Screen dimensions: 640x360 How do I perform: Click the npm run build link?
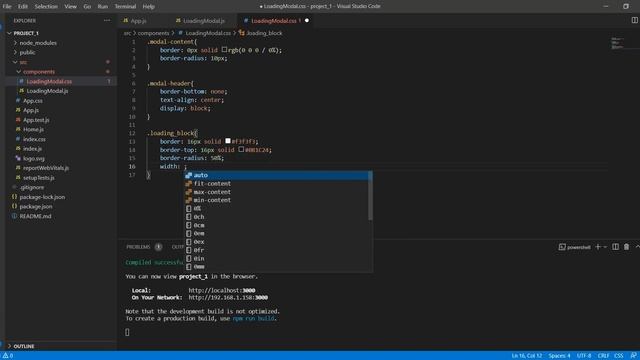(x=254, y=318)
